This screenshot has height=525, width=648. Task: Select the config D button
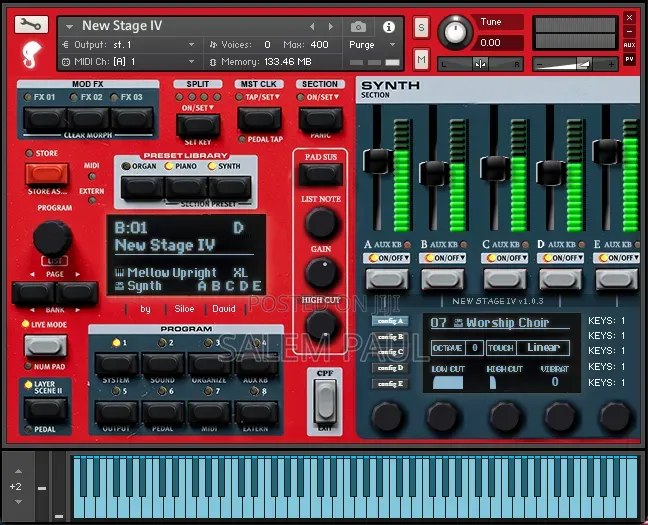390,368
